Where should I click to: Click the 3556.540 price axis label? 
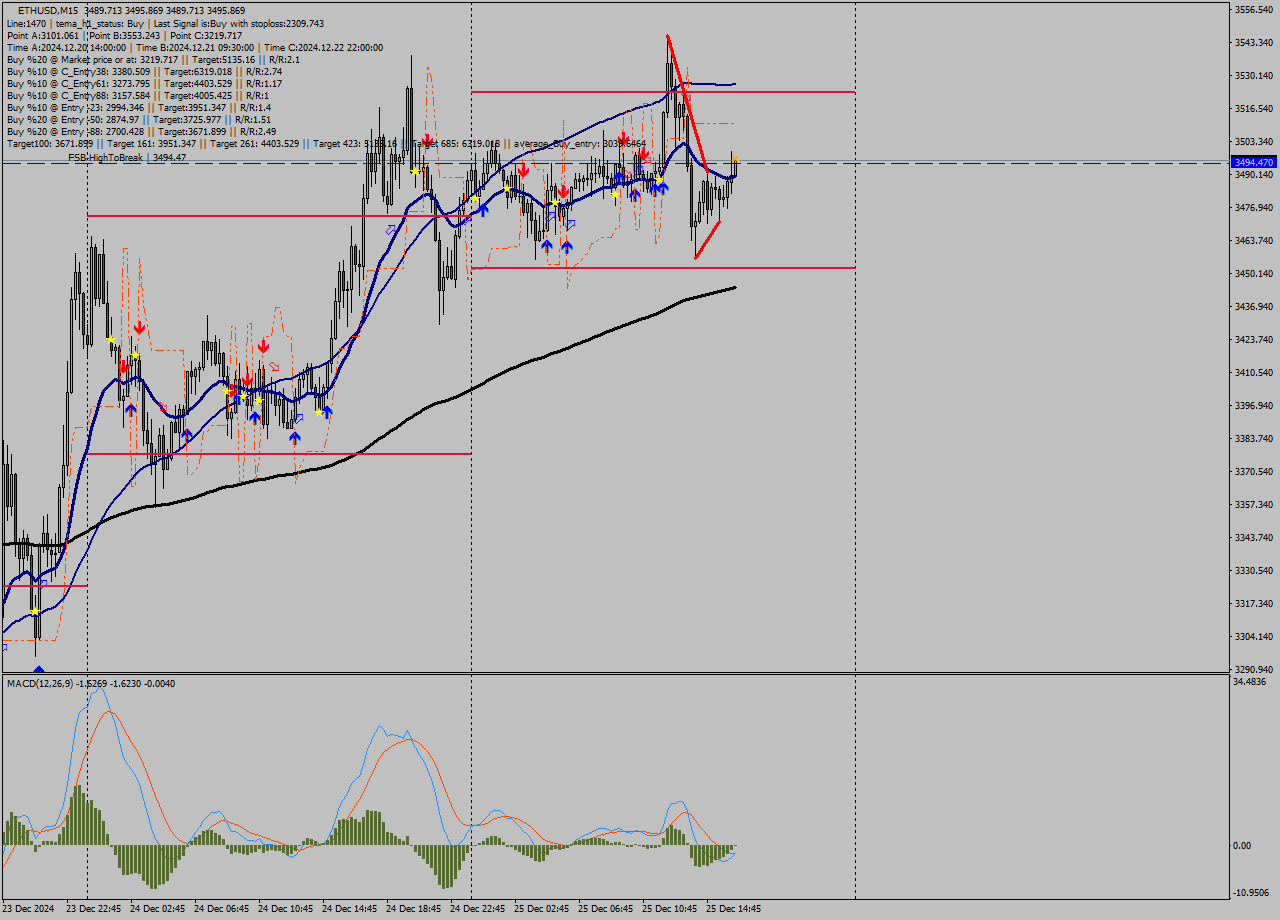1254,10
